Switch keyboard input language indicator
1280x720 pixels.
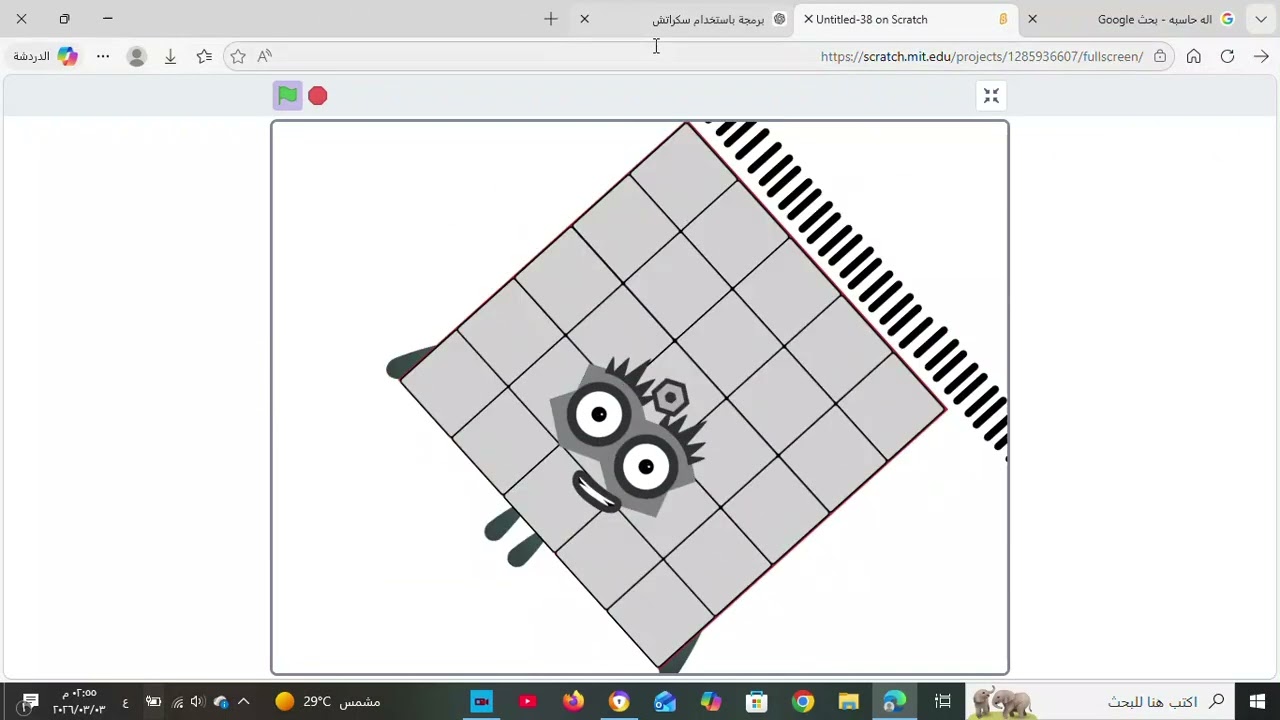pyautogui.click(x=125, y=702)
